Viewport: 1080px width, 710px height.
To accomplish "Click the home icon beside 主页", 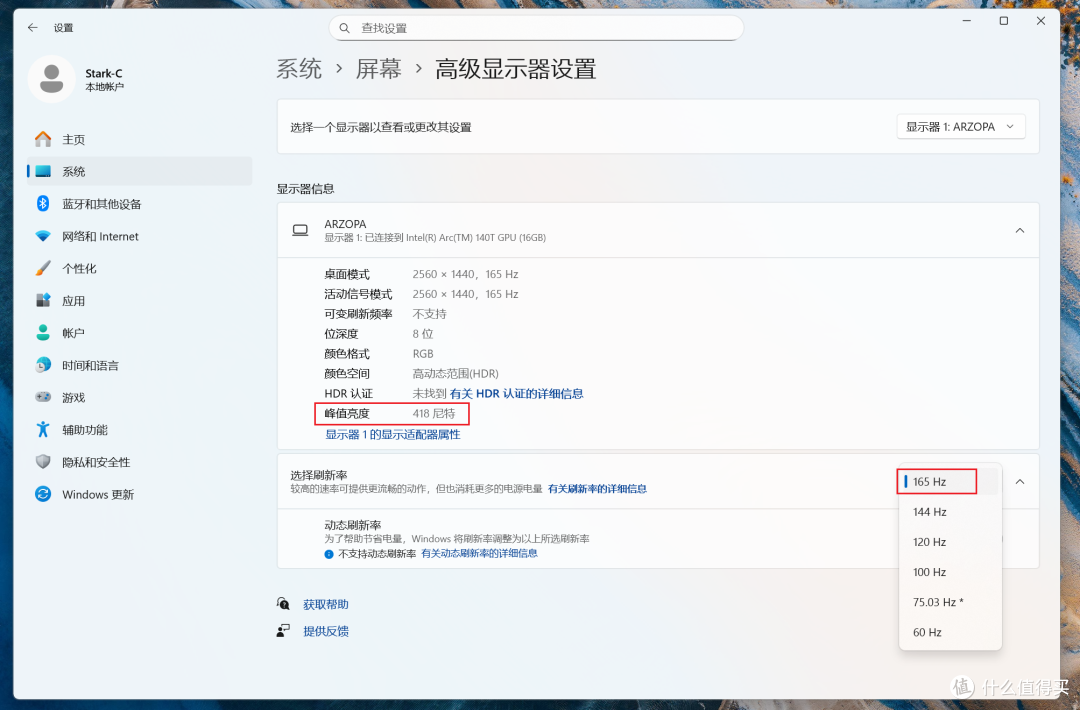I will click(43, 139).
